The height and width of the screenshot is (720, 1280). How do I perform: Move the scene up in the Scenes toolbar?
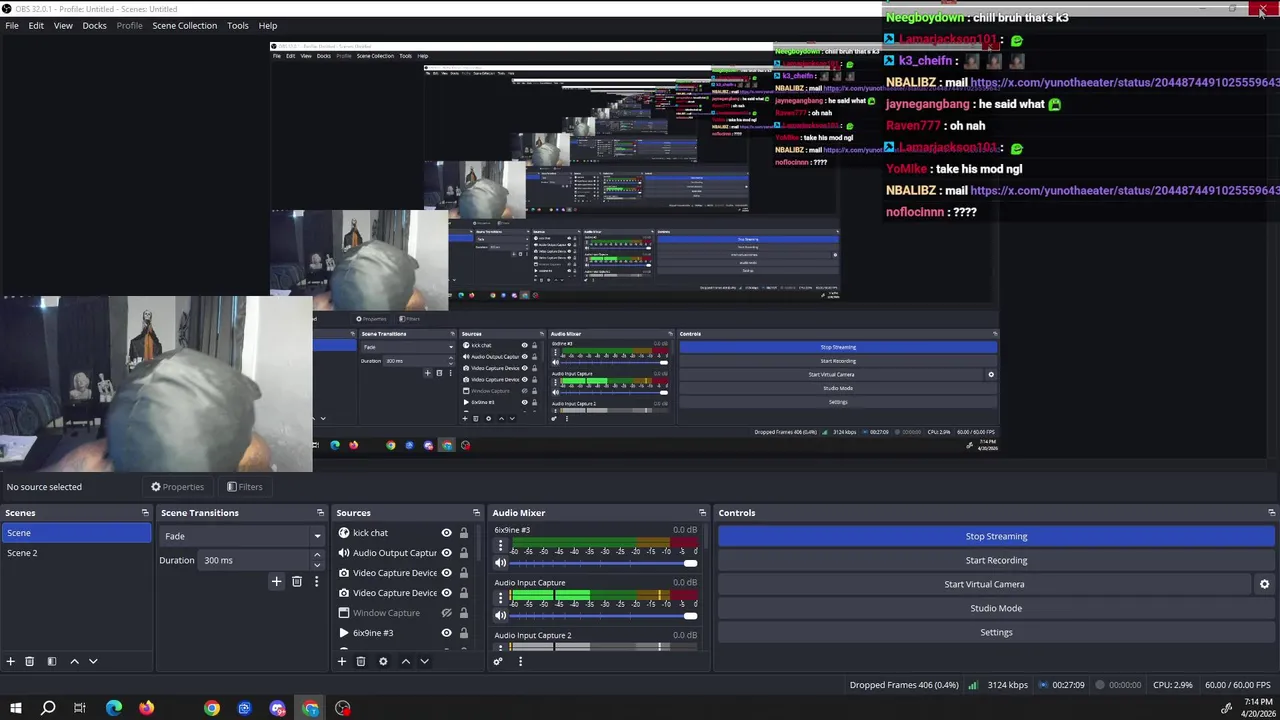pyautogui.click(x=74, y=661)
